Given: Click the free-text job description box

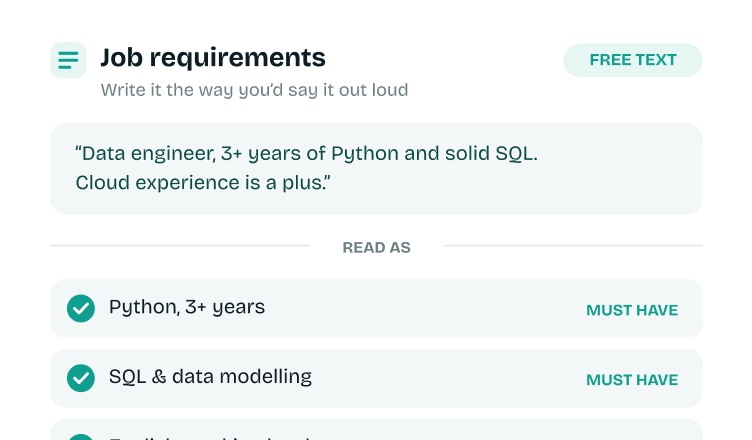Looking at the screenshot, I should click(x=376, y=169).
